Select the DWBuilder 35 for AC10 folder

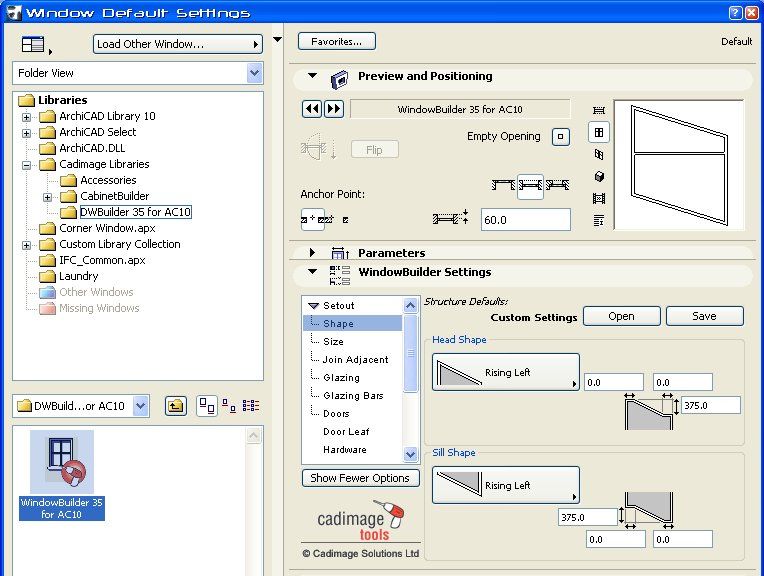126,212
